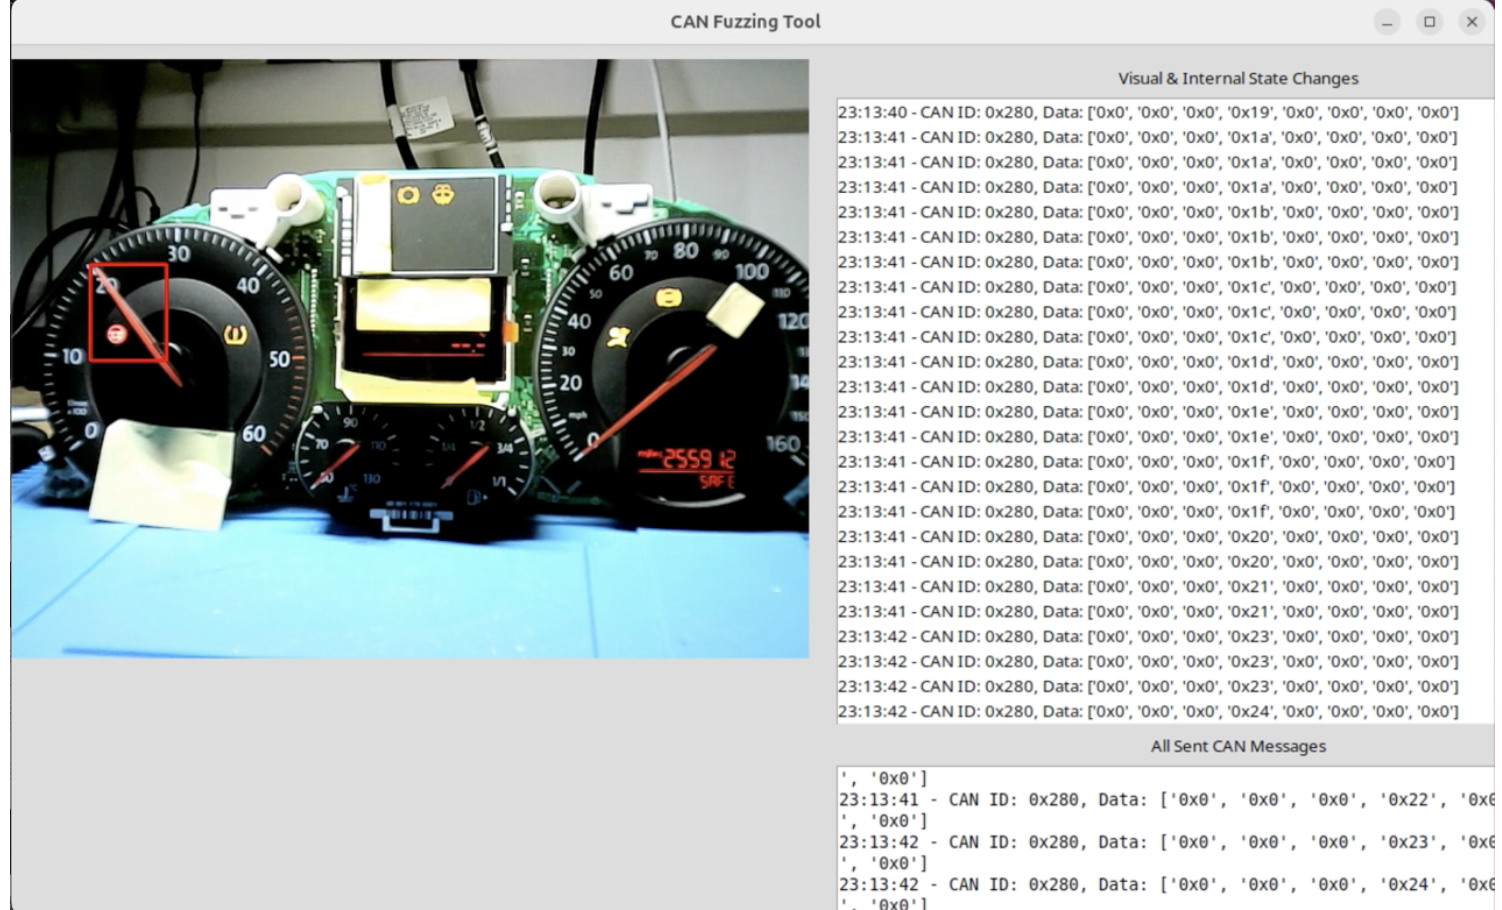
Task: Maximize the CAN Fuzzing Tool window
Action: pyautogui.click(x=1429, y=22)
